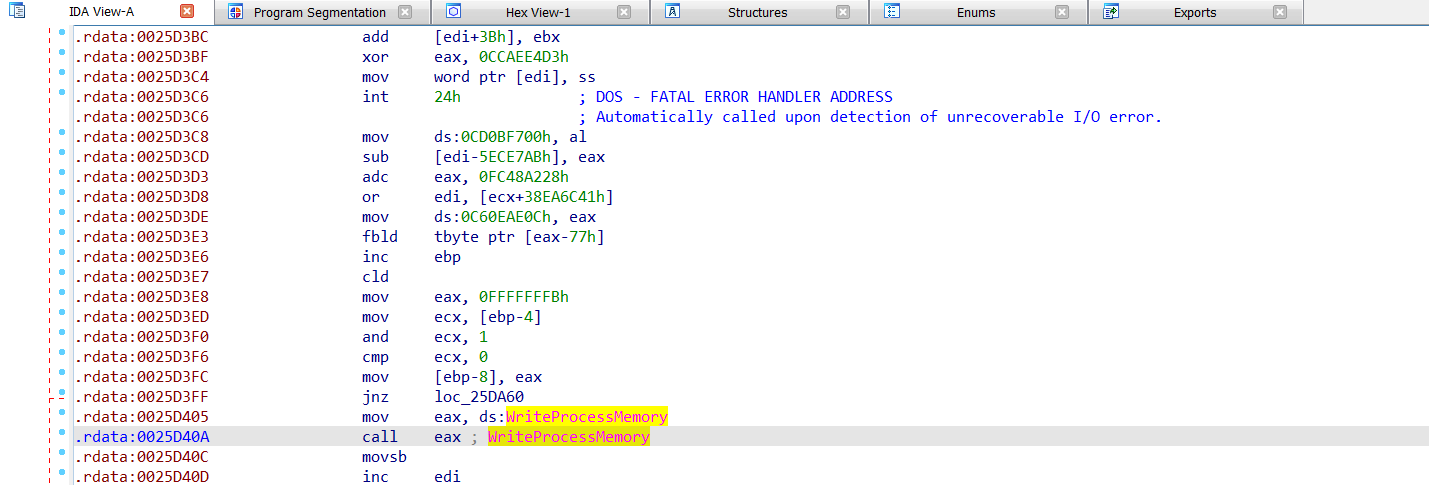Click the IDA View-A tab icon
1429x485 pixels.
pos(17,12)
